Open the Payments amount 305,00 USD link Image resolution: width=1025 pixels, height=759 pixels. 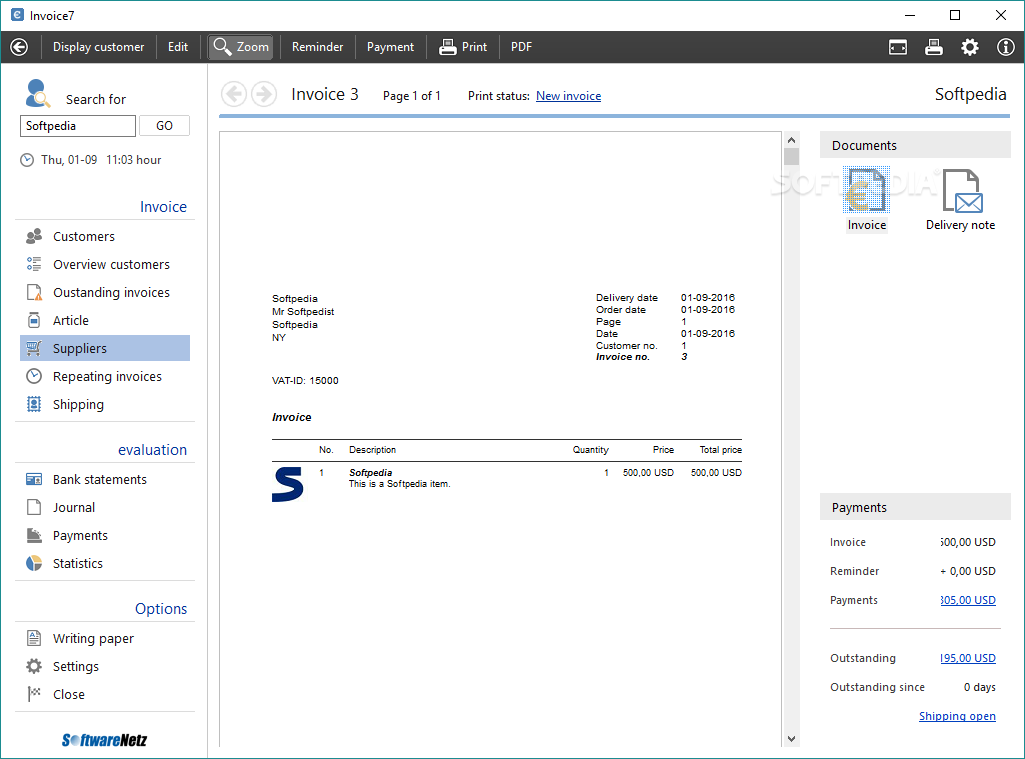[x=968, y=600]
